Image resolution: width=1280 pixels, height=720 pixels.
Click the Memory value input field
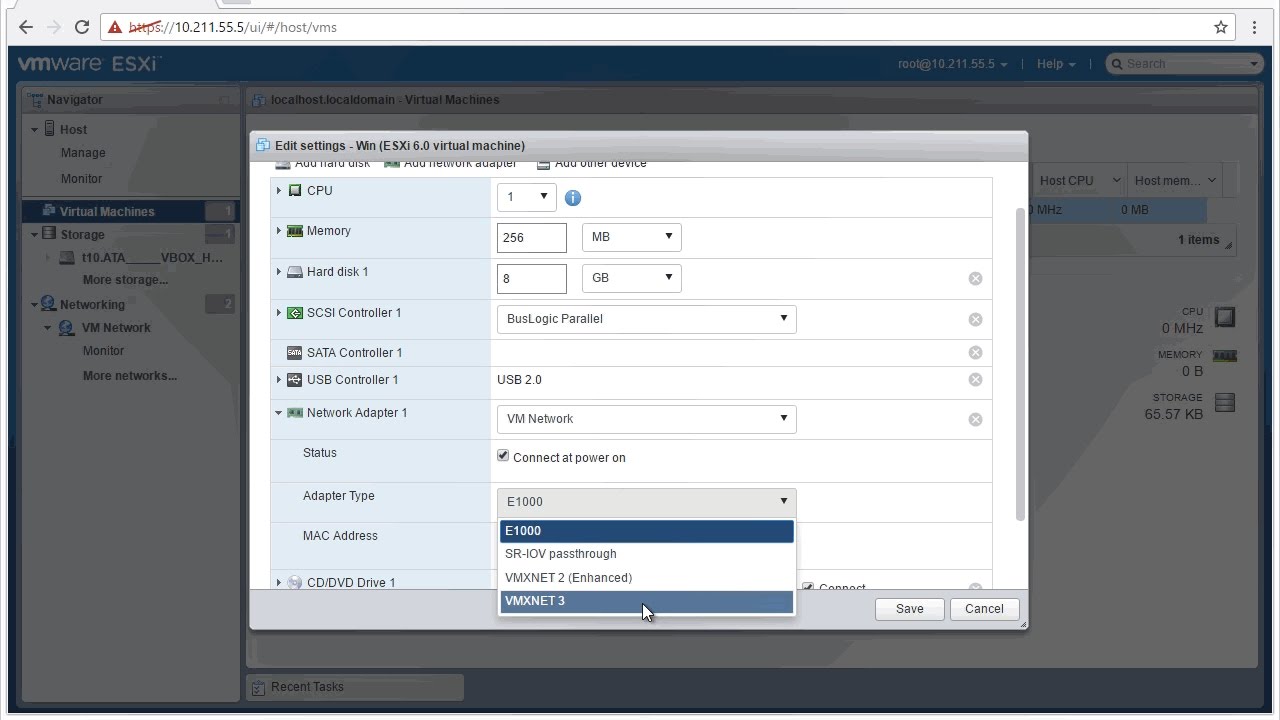[x=532, y=237]
